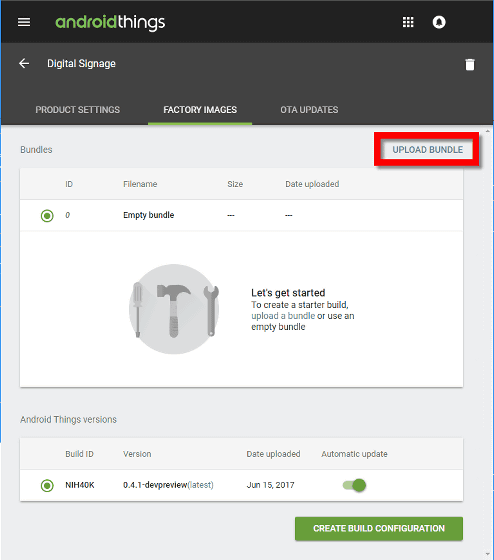Click the 'Date uploaded' header in Bundles table
This screenshot has height=560, width=494.
pos(312,184)
